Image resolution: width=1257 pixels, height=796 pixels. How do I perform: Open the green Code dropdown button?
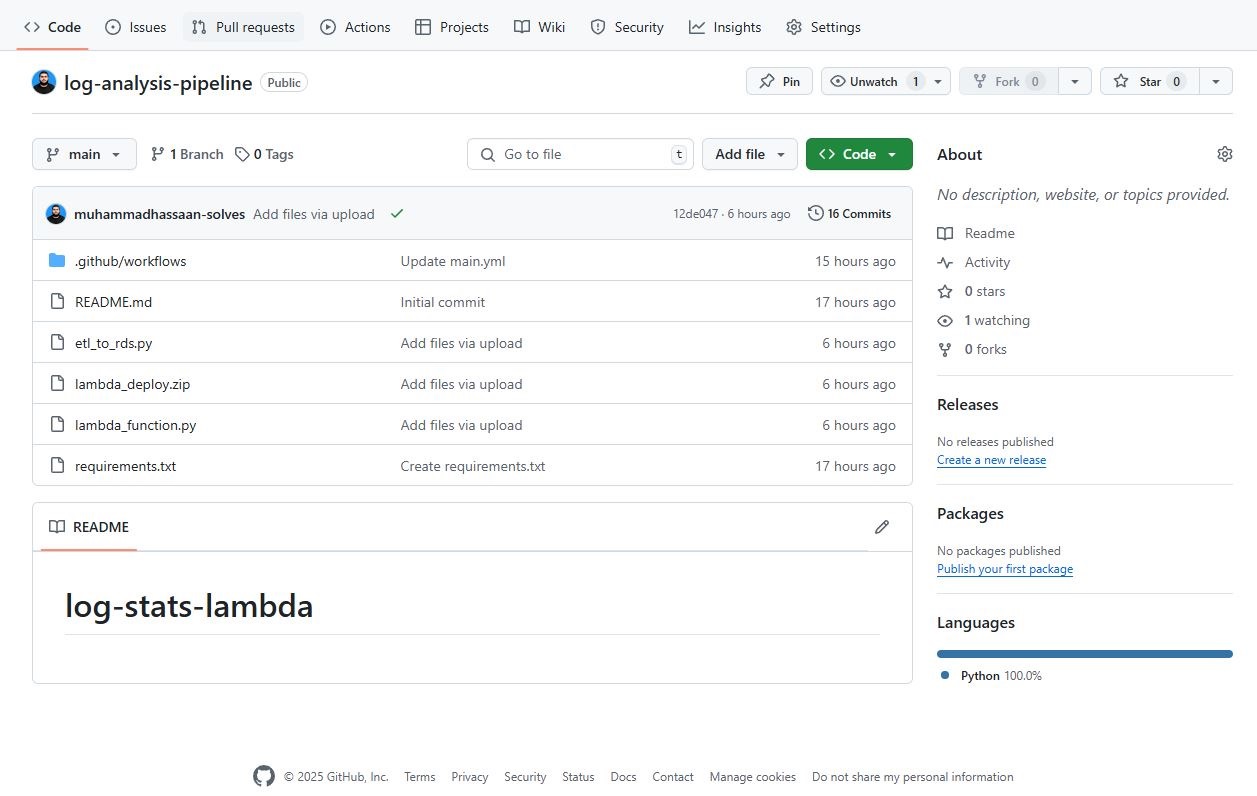(859, 154)
